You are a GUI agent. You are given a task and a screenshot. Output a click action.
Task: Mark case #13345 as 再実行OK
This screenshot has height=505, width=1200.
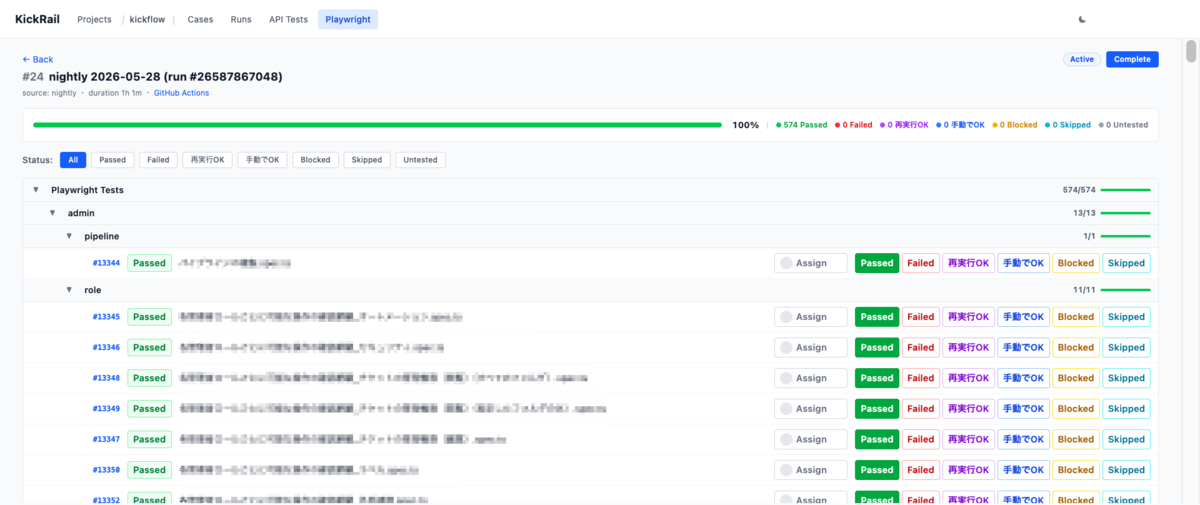[968, 317]
